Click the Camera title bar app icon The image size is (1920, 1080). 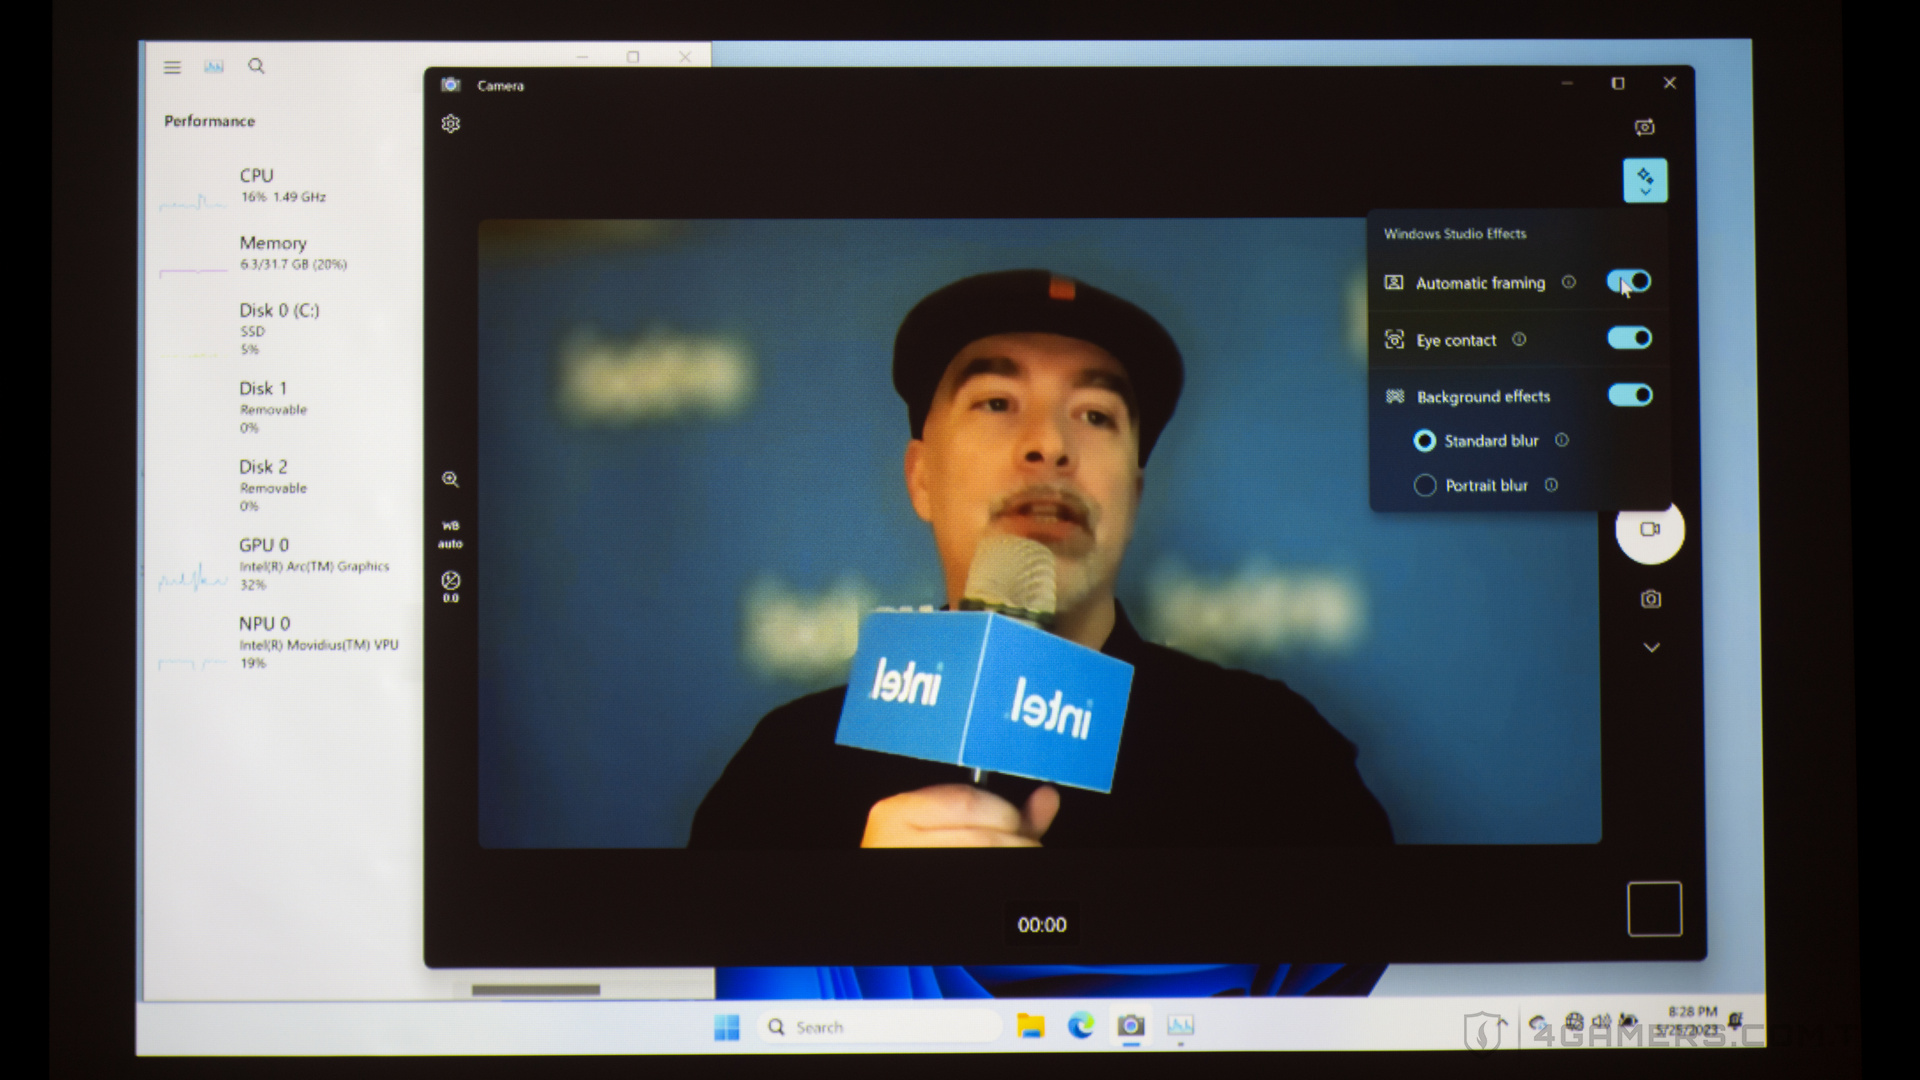[451, 85]
